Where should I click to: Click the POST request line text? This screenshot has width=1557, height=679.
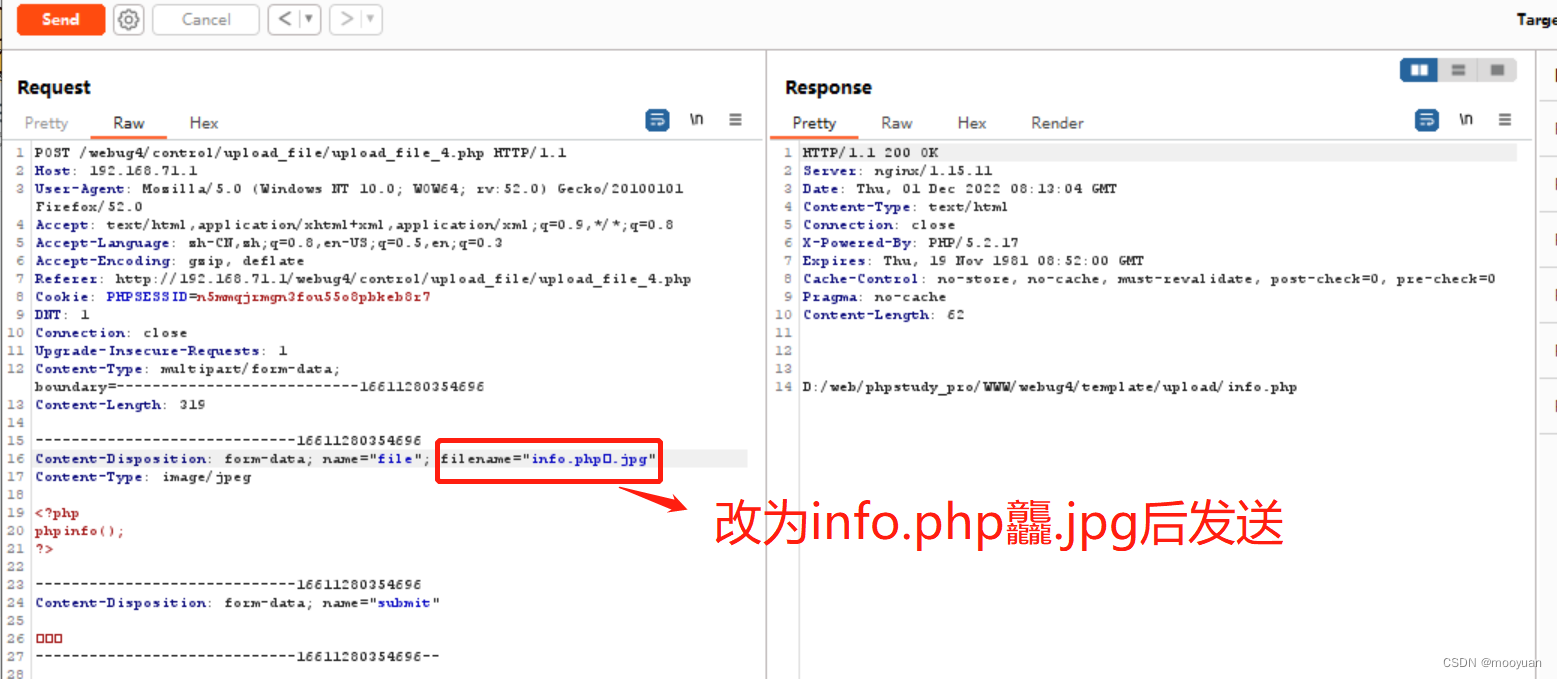[x=300, y=153]
